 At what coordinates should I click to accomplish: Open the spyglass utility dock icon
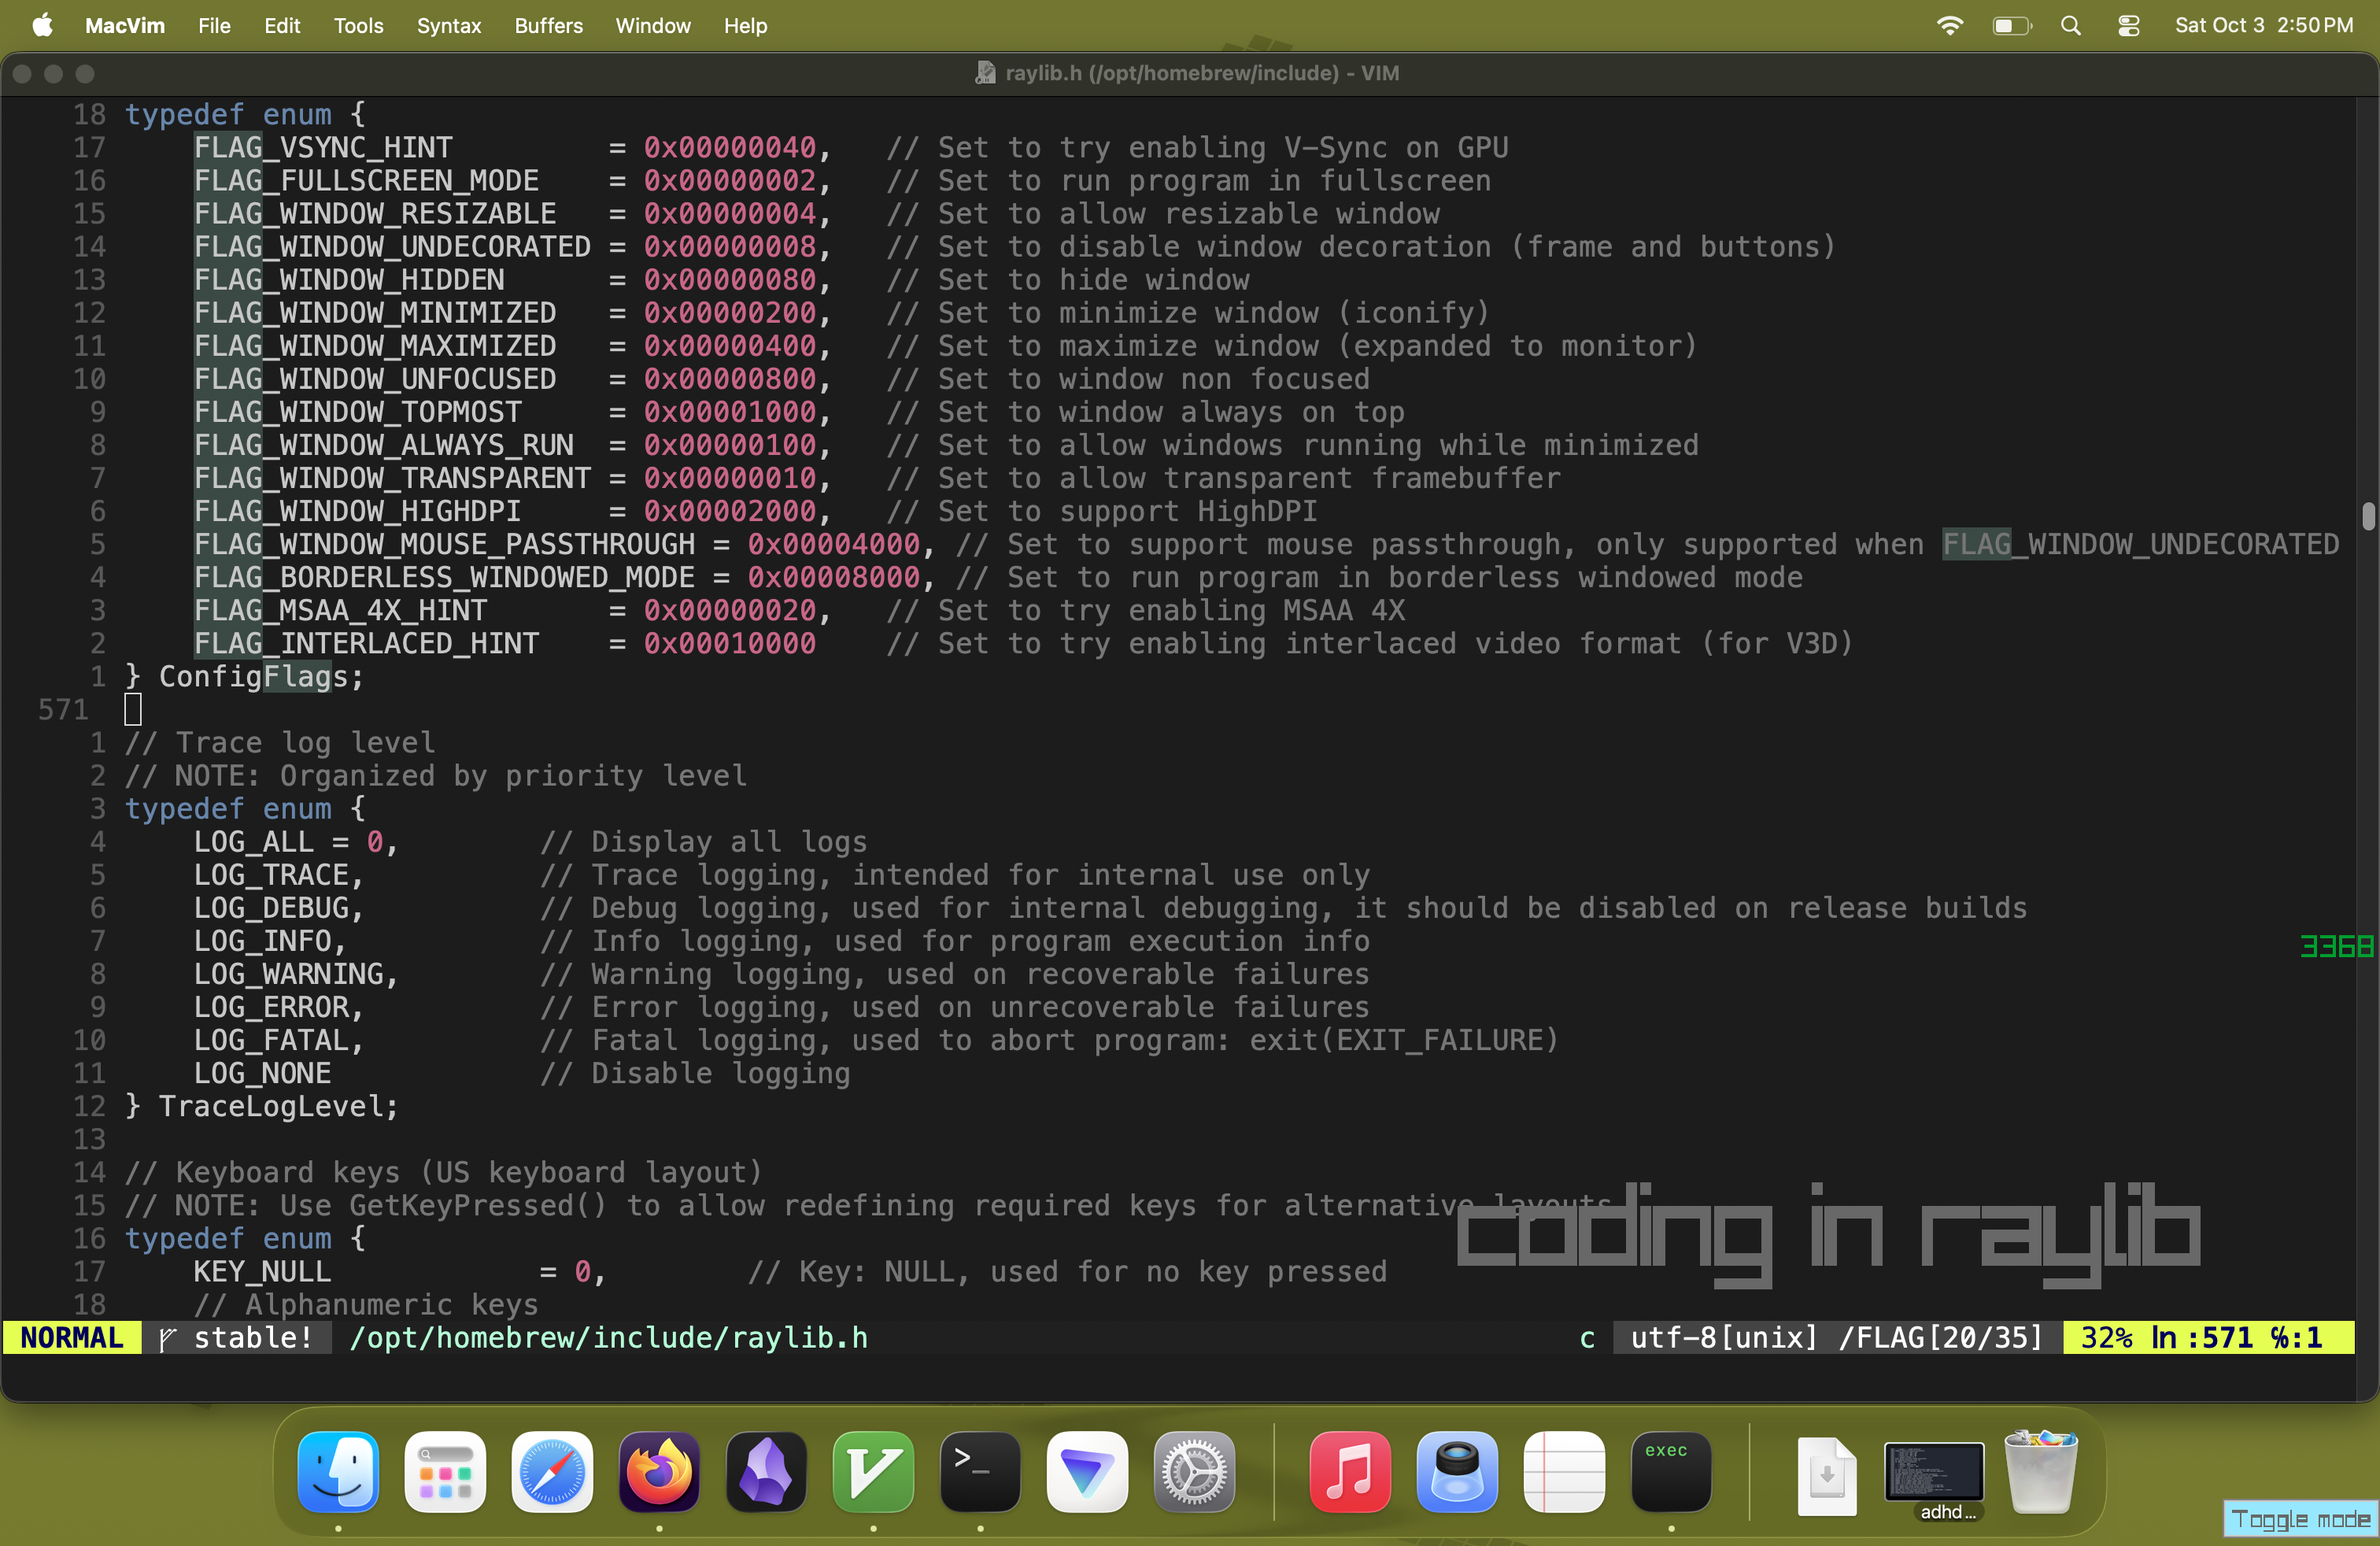(x=1457, y=1471)
